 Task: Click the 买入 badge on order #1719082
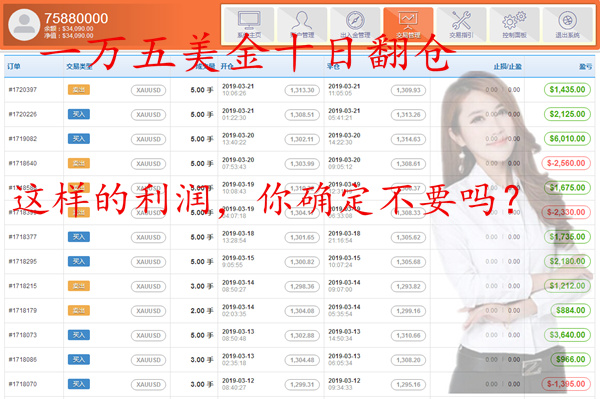pyautogui.click(x=79, y=138)
